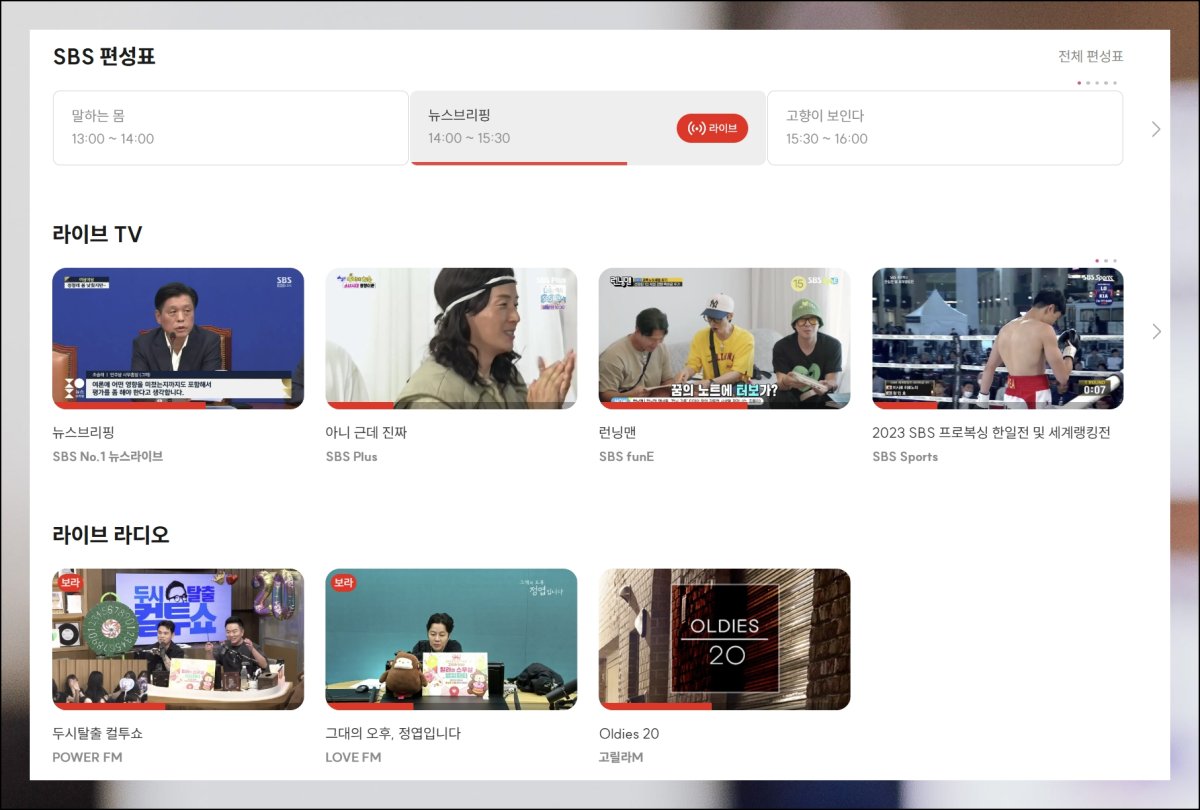Open the 뉴스브리핑 live TV thumbnail
Image resolution: width=1200 pixels, height=810 pixels.
coord(178,338)
